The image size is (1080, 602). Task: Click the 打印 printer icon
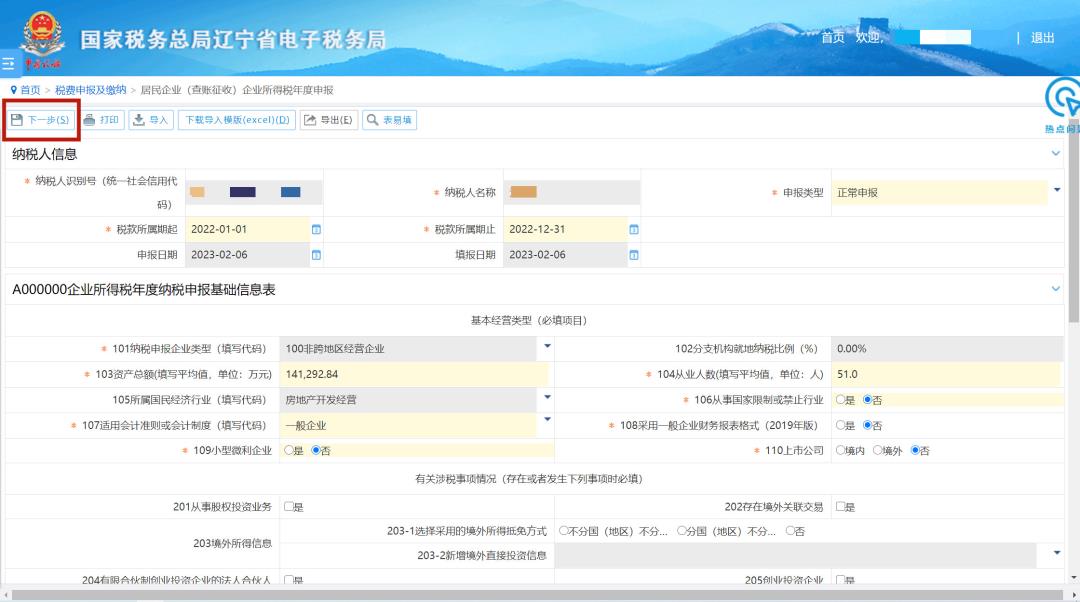tap(90, 120)
